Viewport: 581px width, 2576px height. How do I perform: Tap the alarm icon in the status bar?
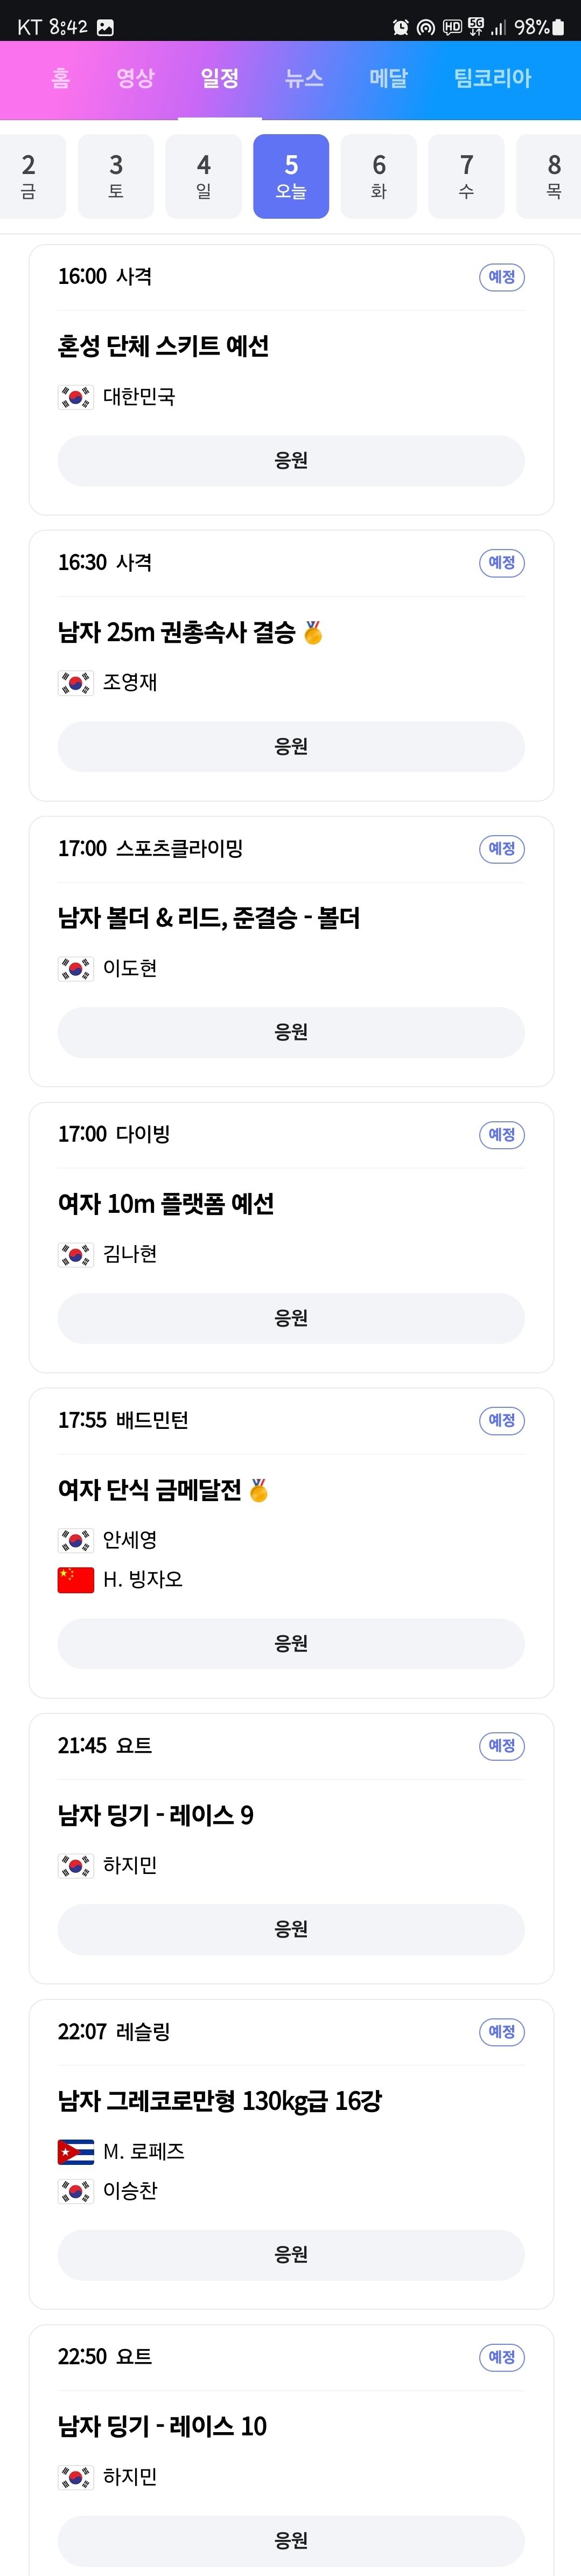coord(401,27)
